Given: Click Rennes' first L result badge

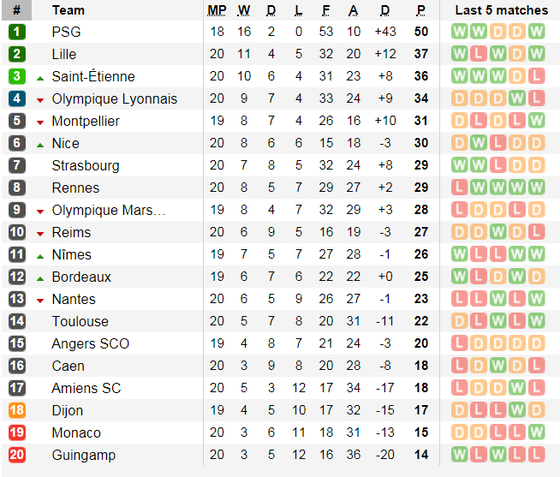Looking at the screenshot, I should click(459, 187).
